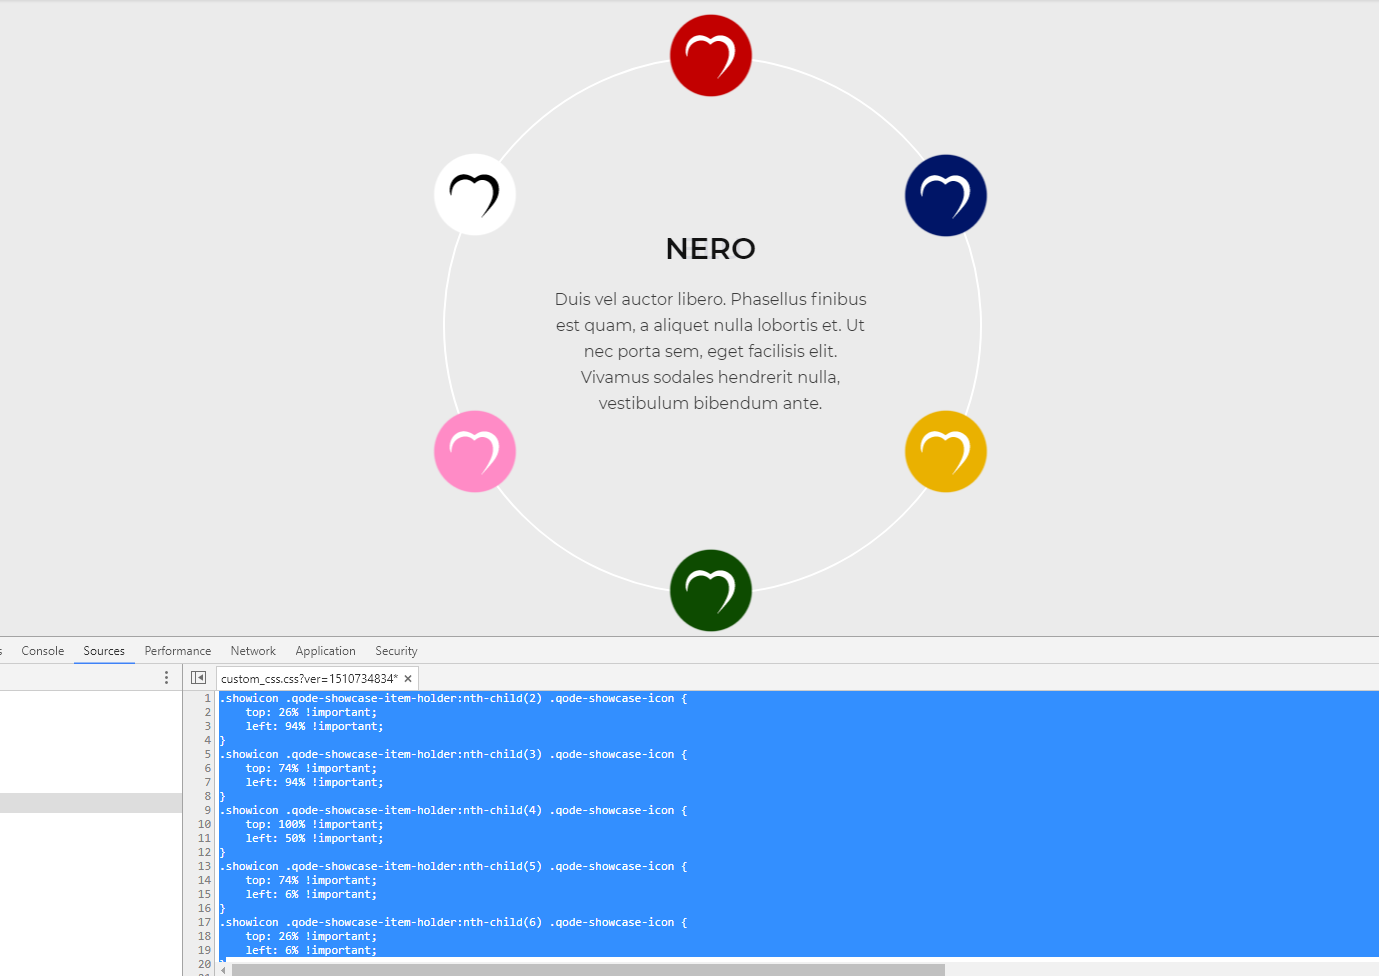Click the NERO heading text
Image resolution: width=1379 pixels, height=976 pixels.
(x=711, y=249)
